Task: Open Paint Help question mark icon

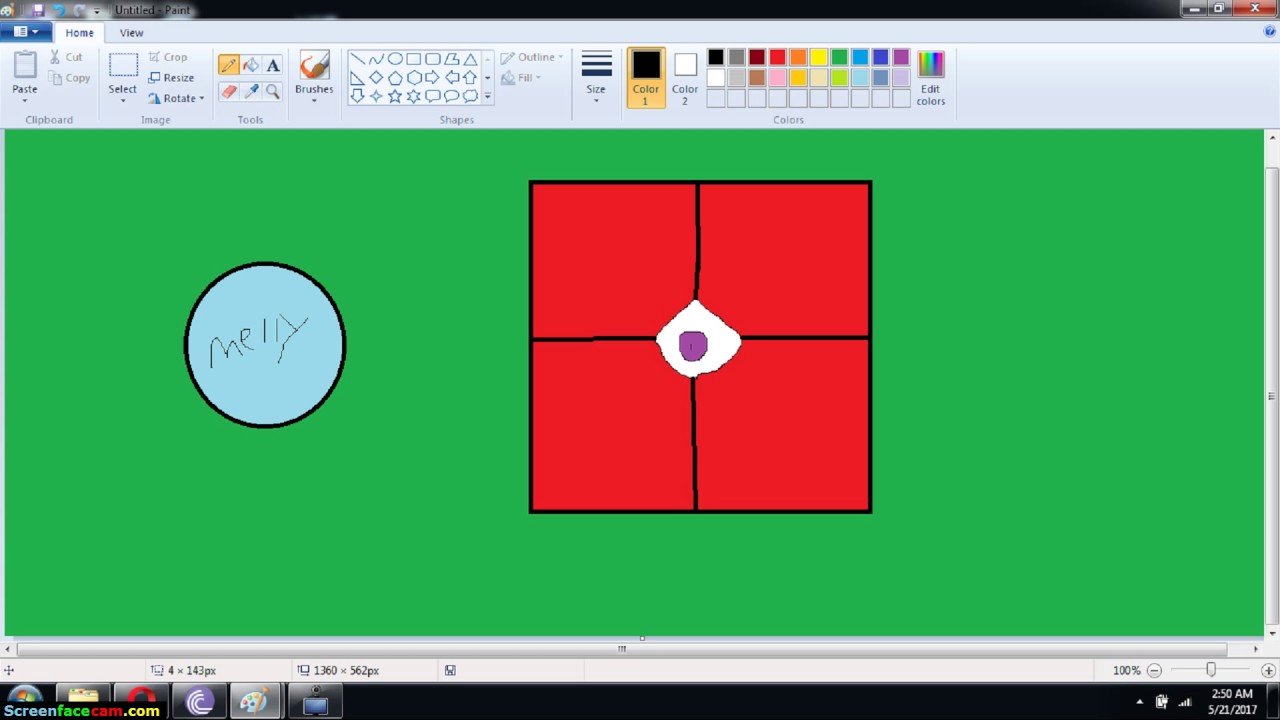Action: point(1270,32)
